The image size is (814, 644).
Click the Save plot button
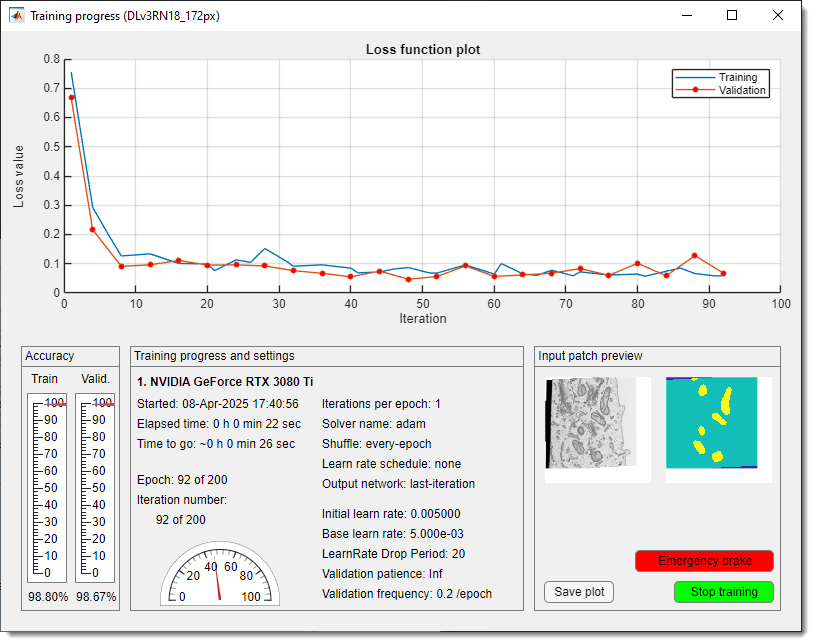pos(579,592)
